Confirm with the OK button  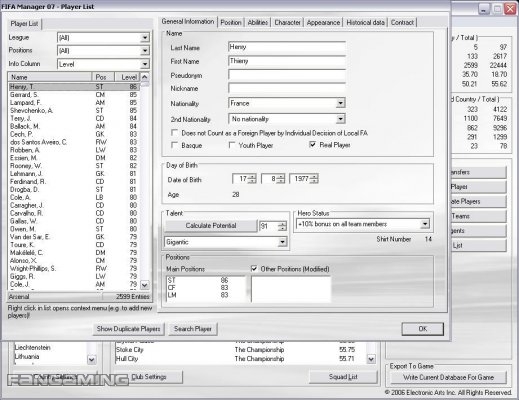(x=422, y=329)
